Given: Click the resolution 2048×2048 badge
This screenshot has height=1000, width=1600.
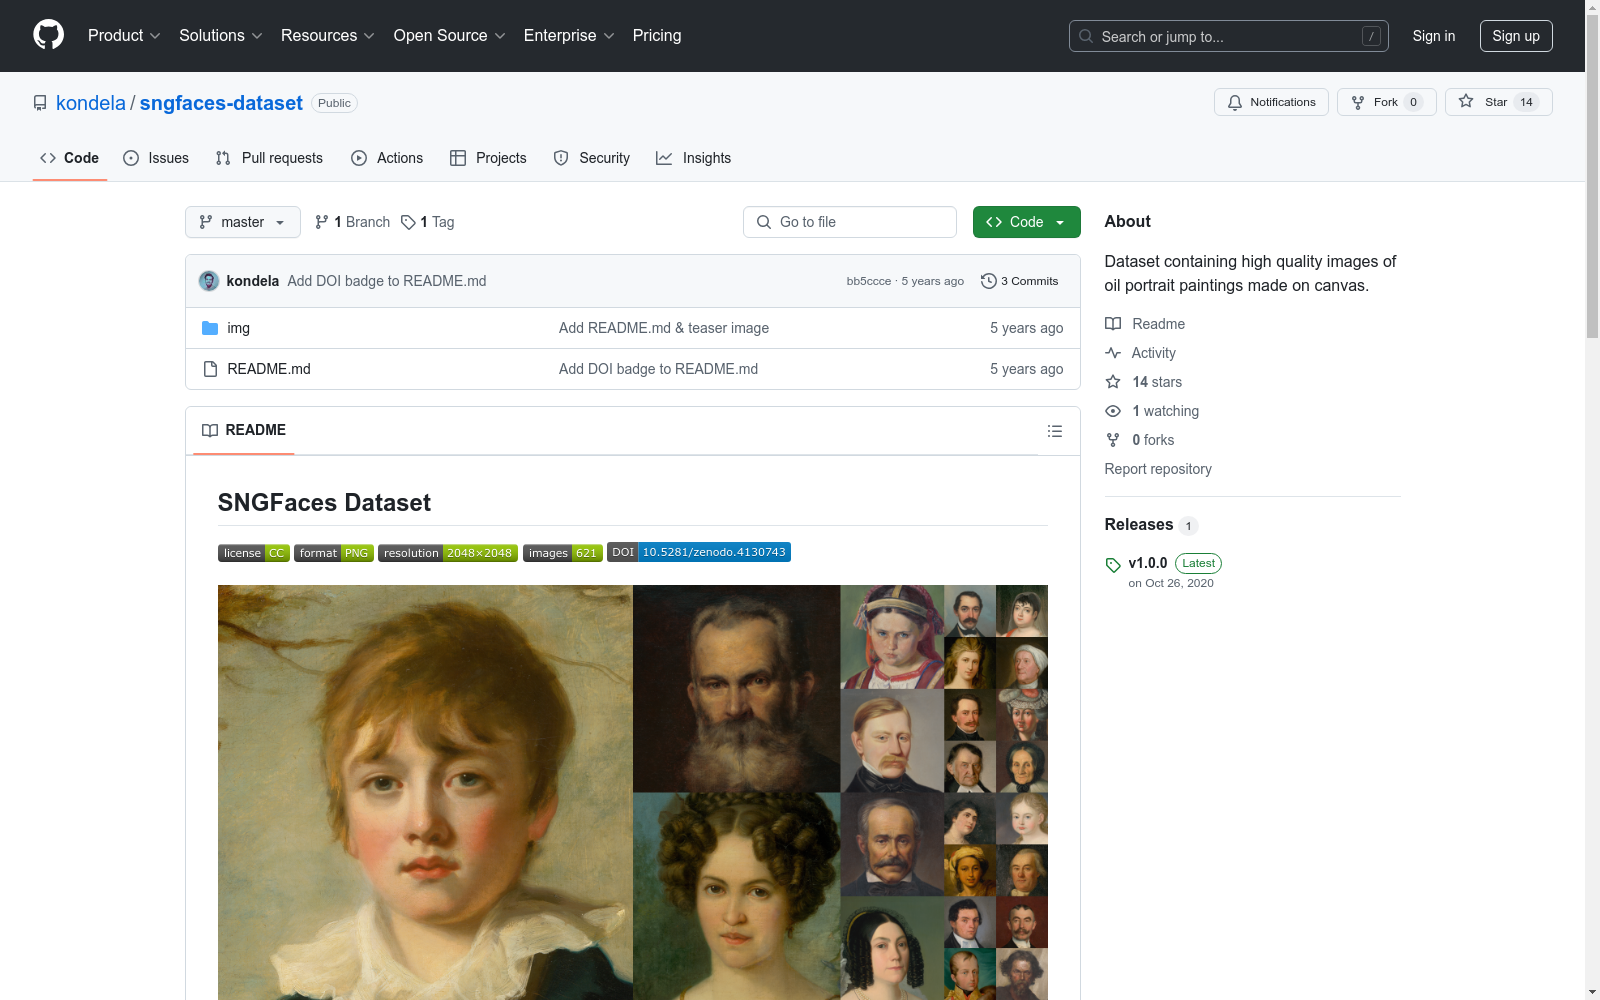Looking at the screenshot, I should (x=448, y=553).
